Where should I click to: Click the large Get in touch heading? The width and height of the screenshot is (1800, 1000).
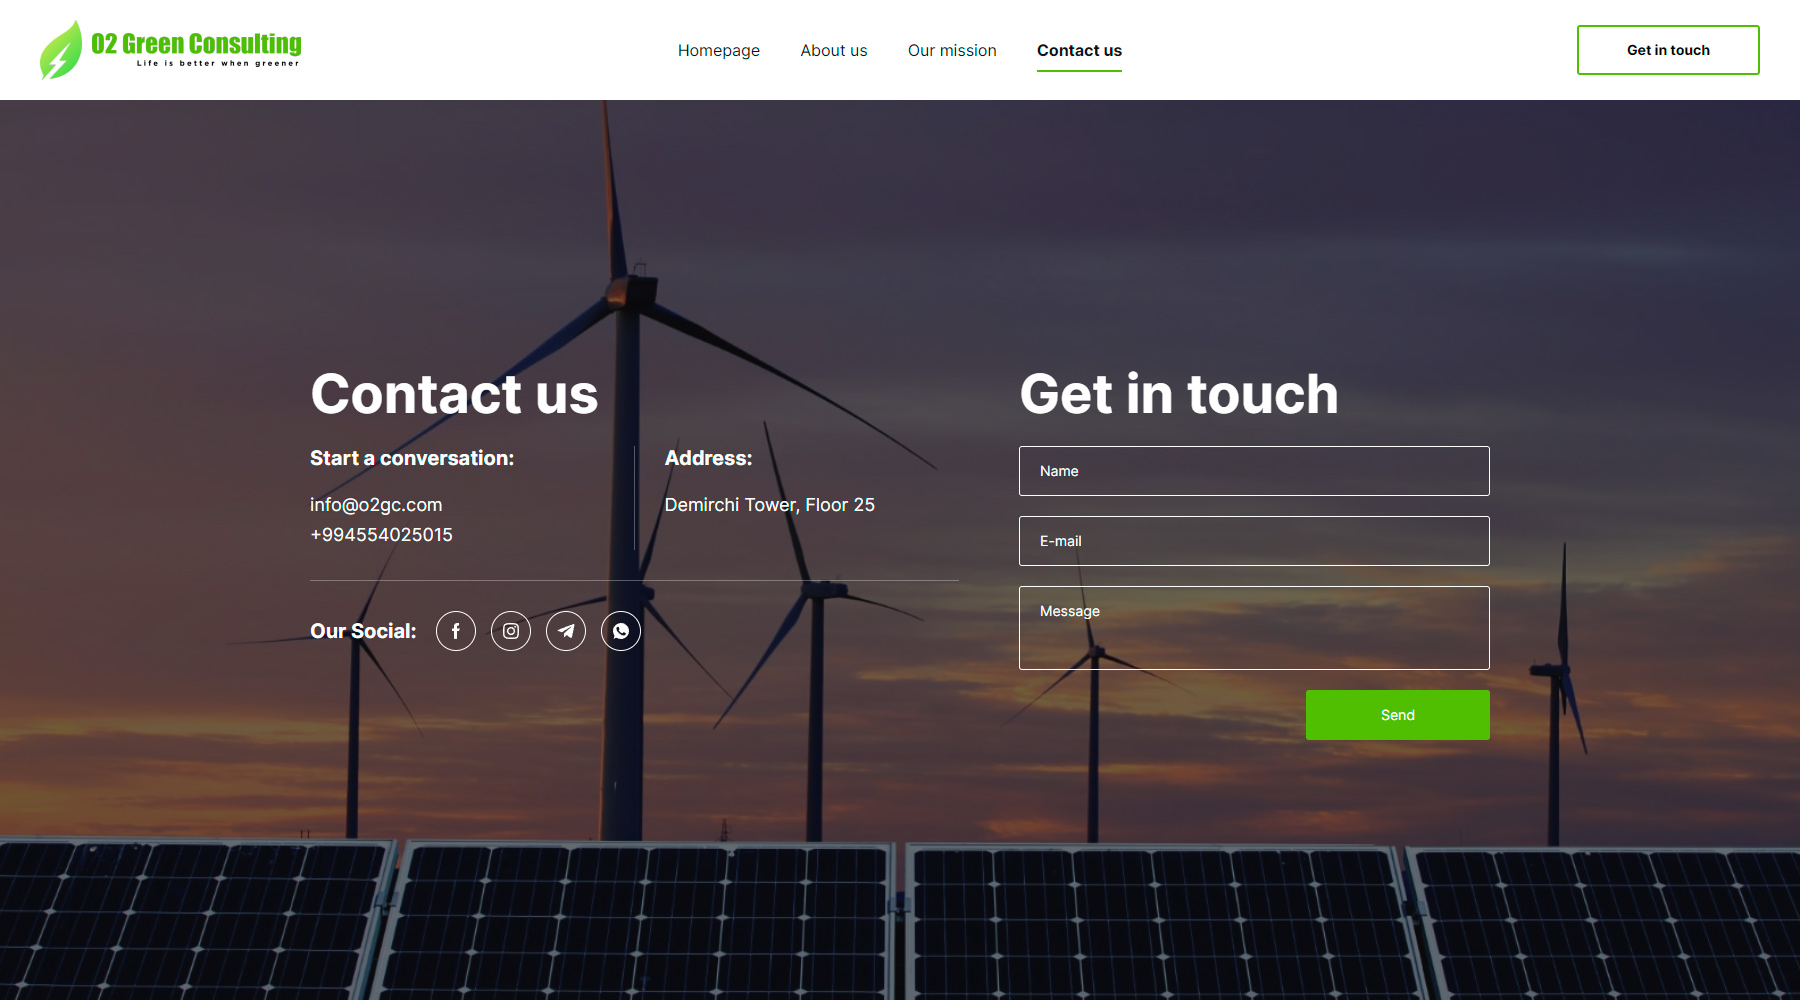(x=1178, y=394)
